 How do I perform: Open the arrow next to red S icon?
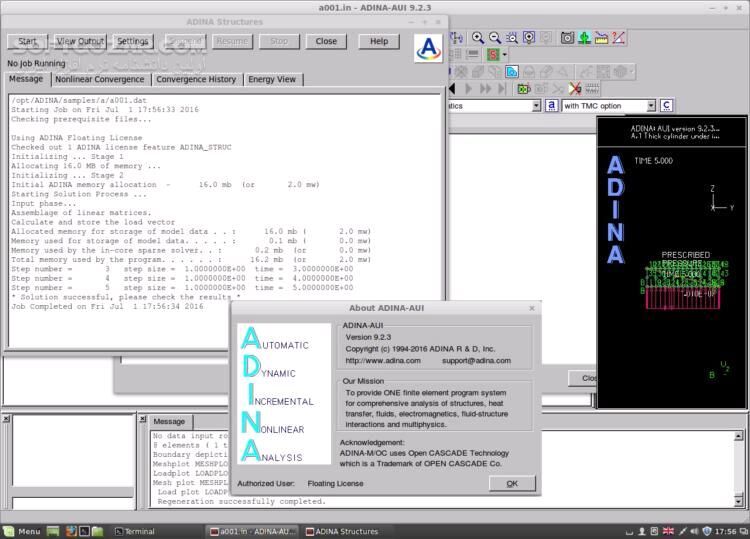coord(504,55)
